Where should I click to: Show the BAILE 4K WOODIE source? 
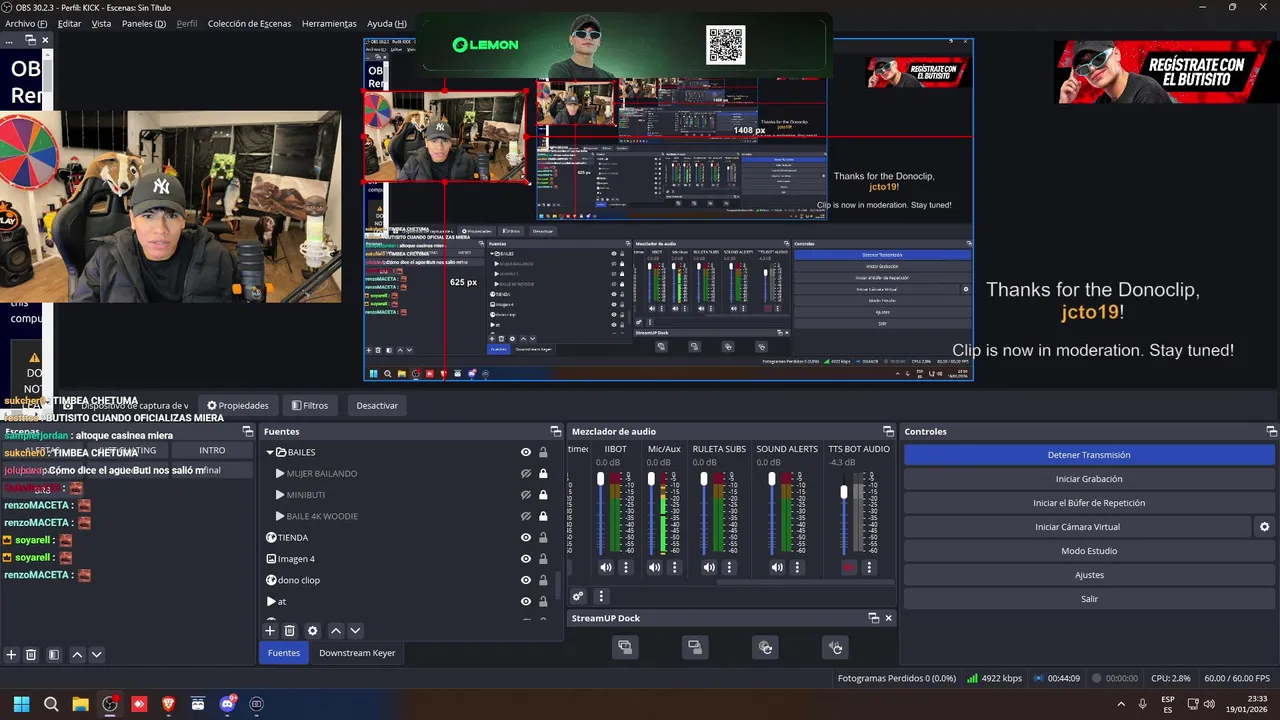526,516
